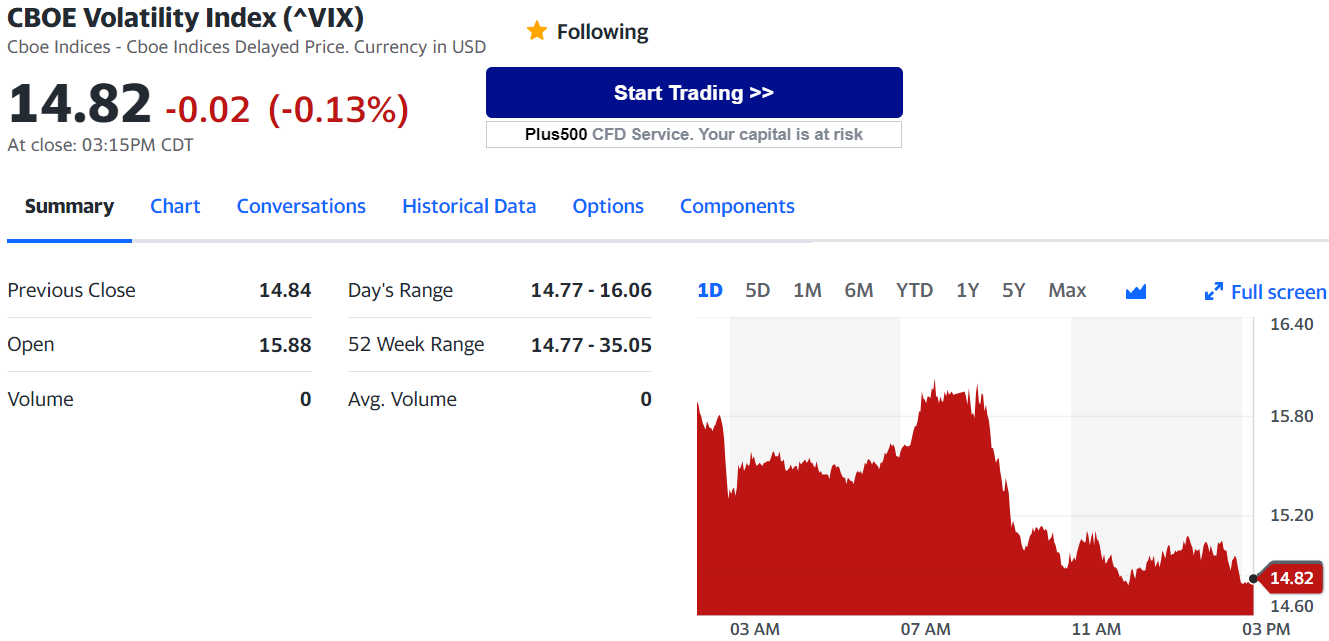Click the 14.60 y-axis label
Image resolution: width=1329 pixels, height=641 pixels.
[1291, 605]
